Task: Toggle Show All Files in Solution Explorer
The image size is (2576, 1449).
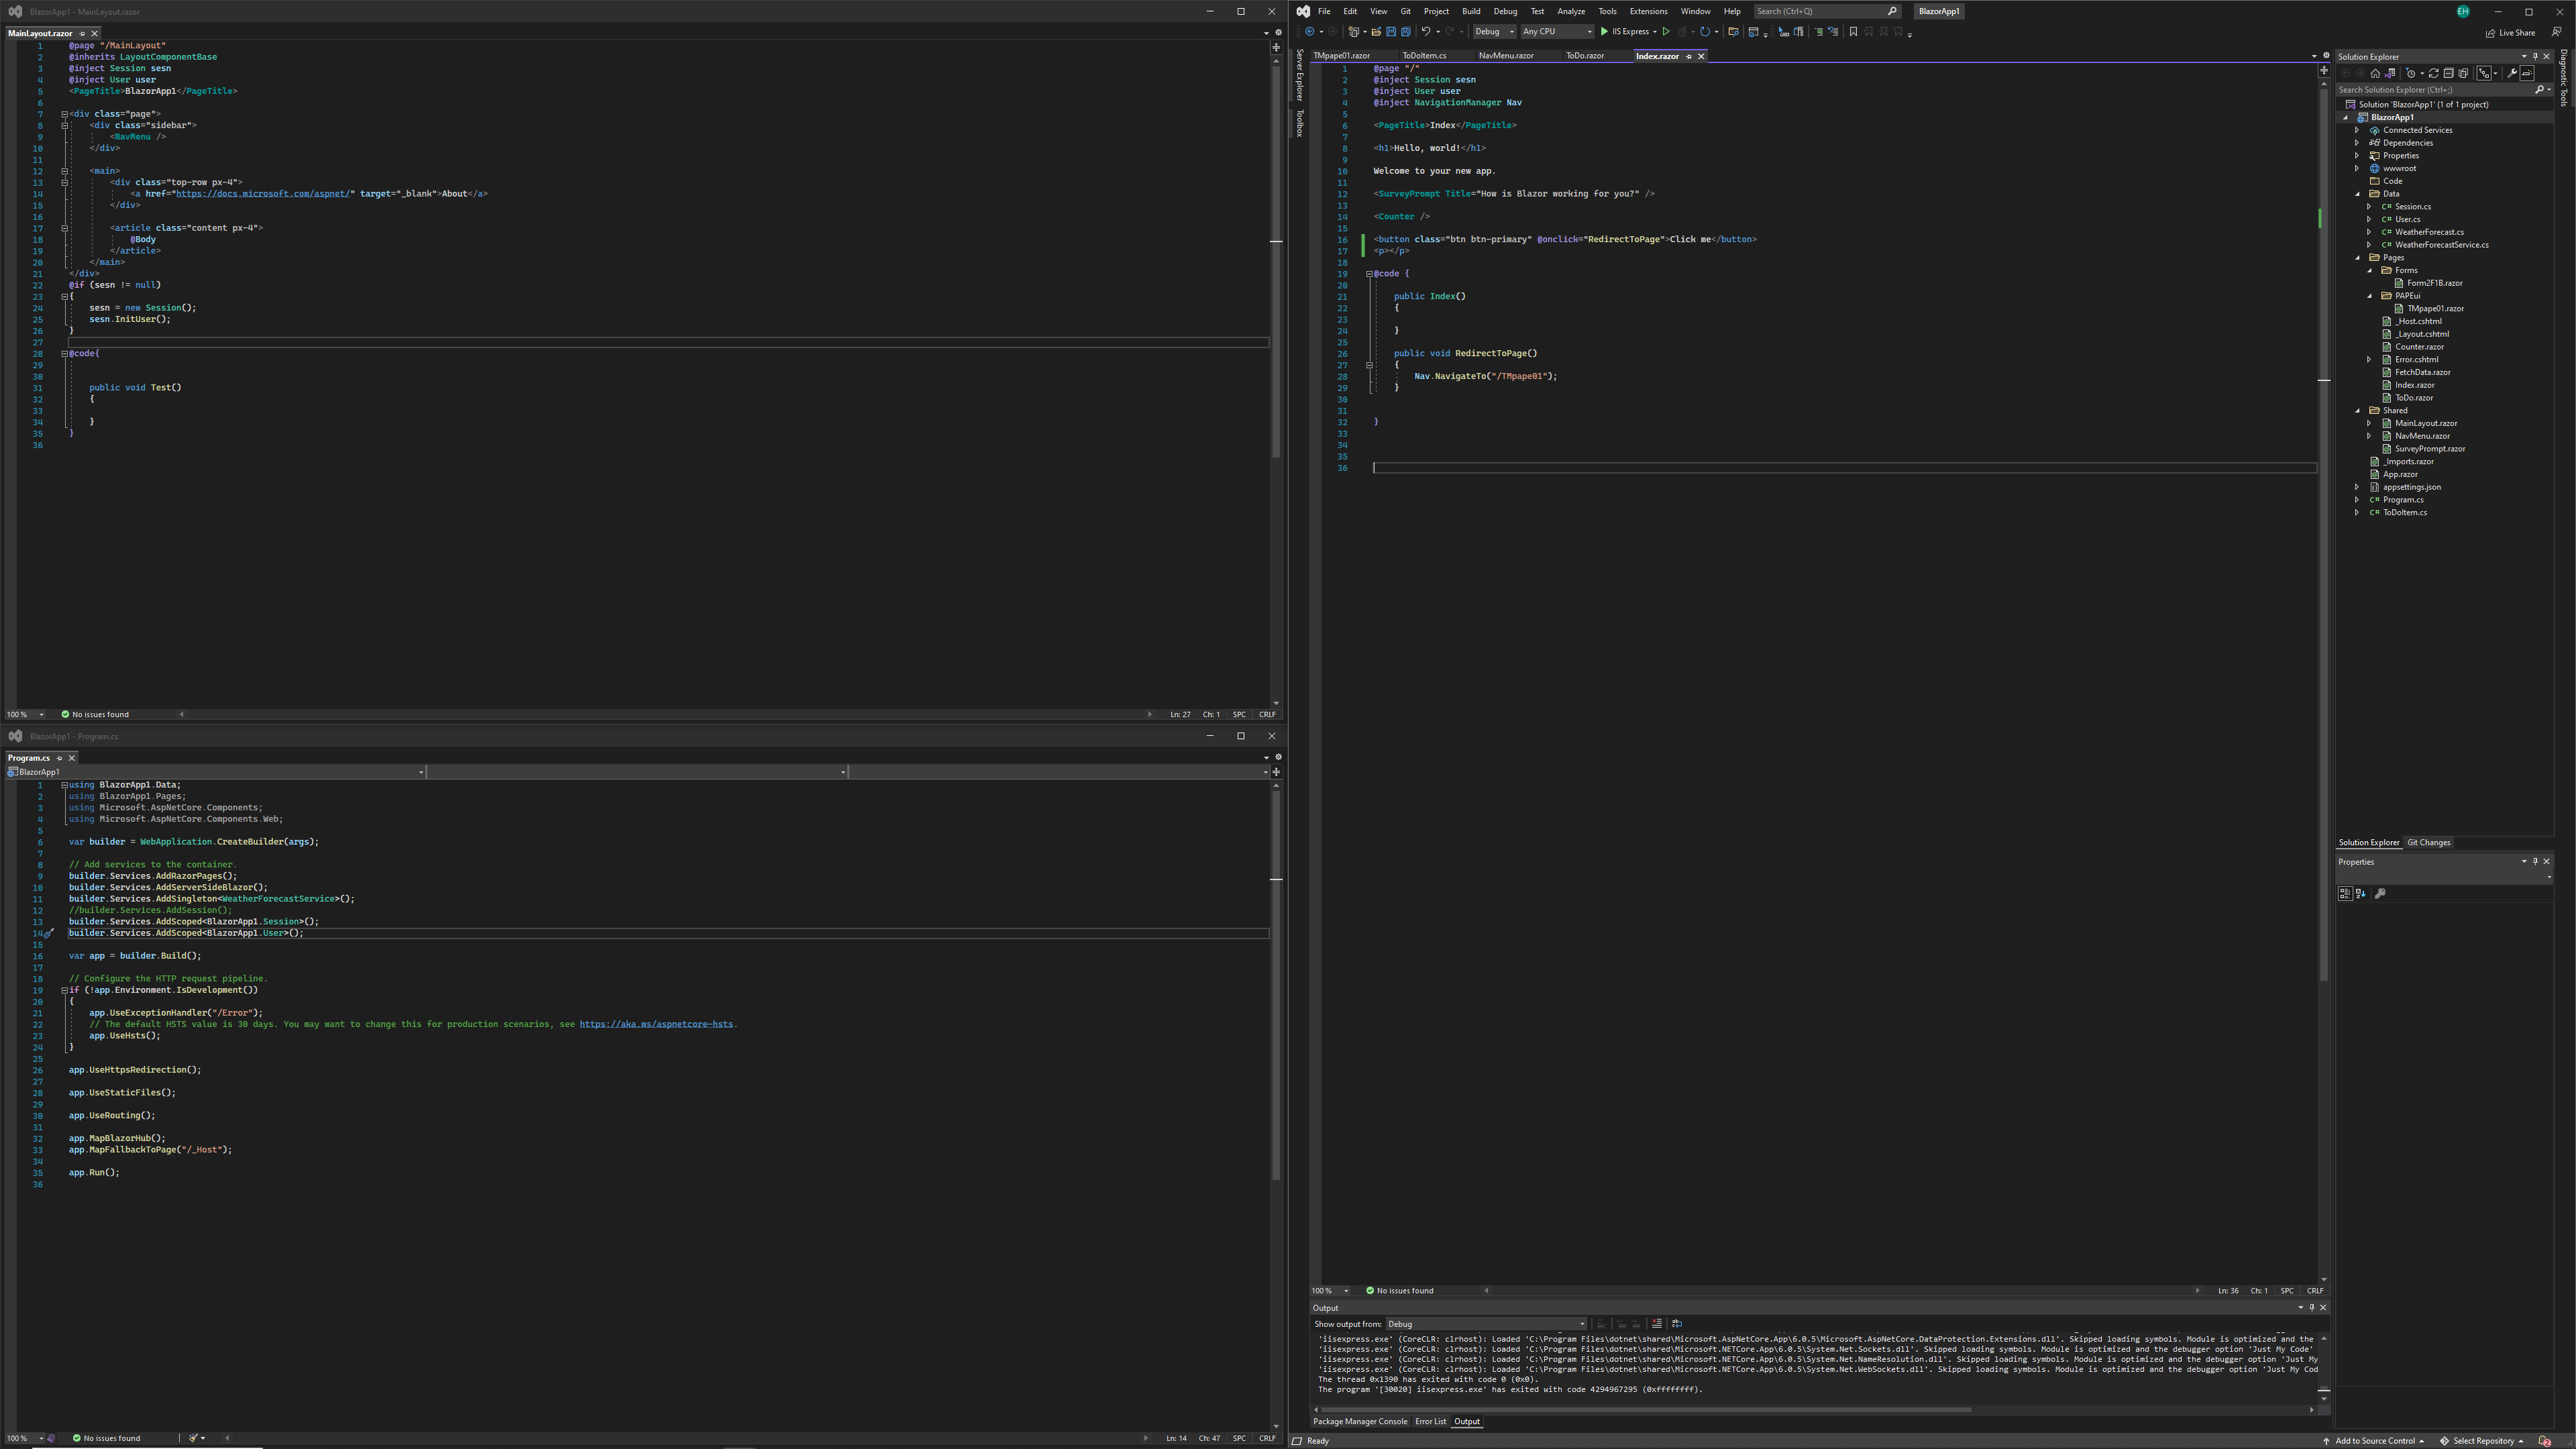Action: [2464, 74]
